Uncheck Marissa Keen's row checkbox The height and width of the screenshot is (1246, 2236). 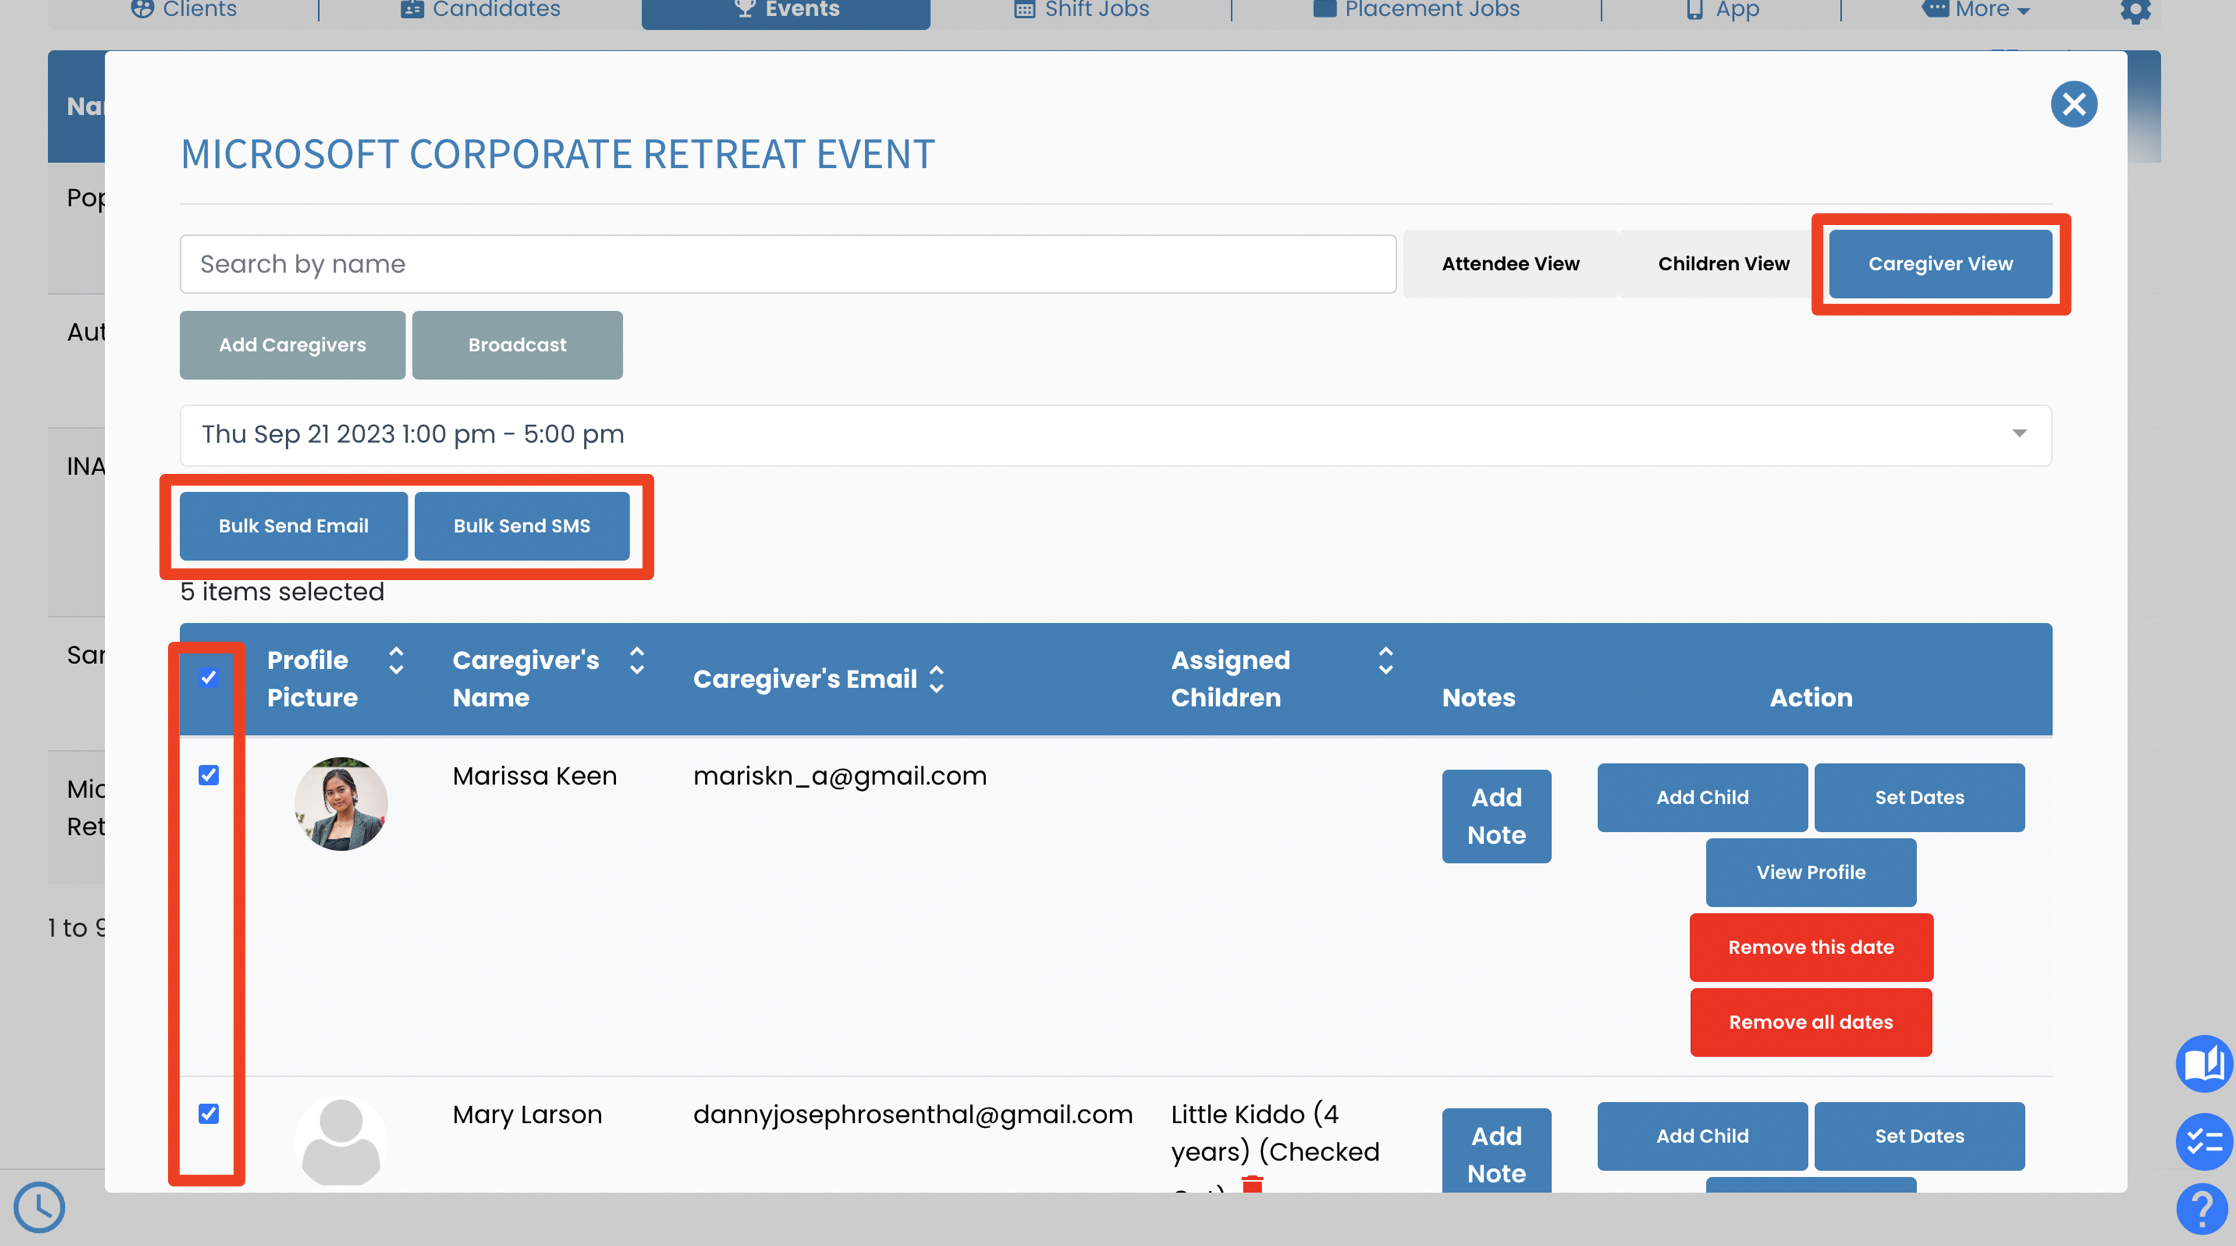pyautogui.click(x=208, y=775)
